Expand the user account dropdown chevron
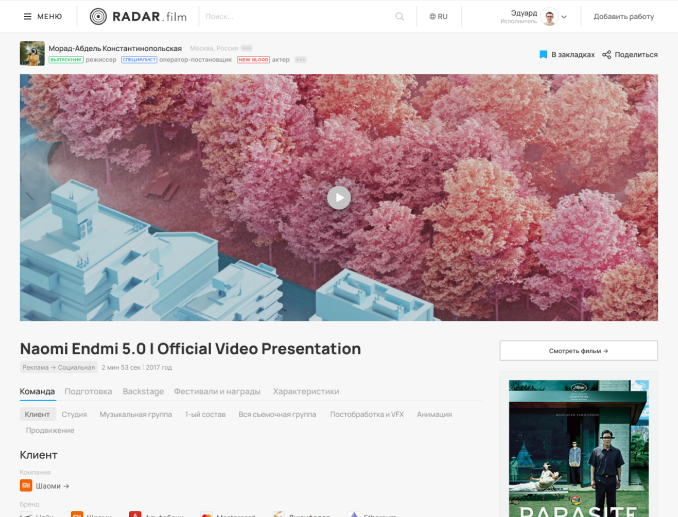Screen dimensions: 678x517 tap(564, 17)
